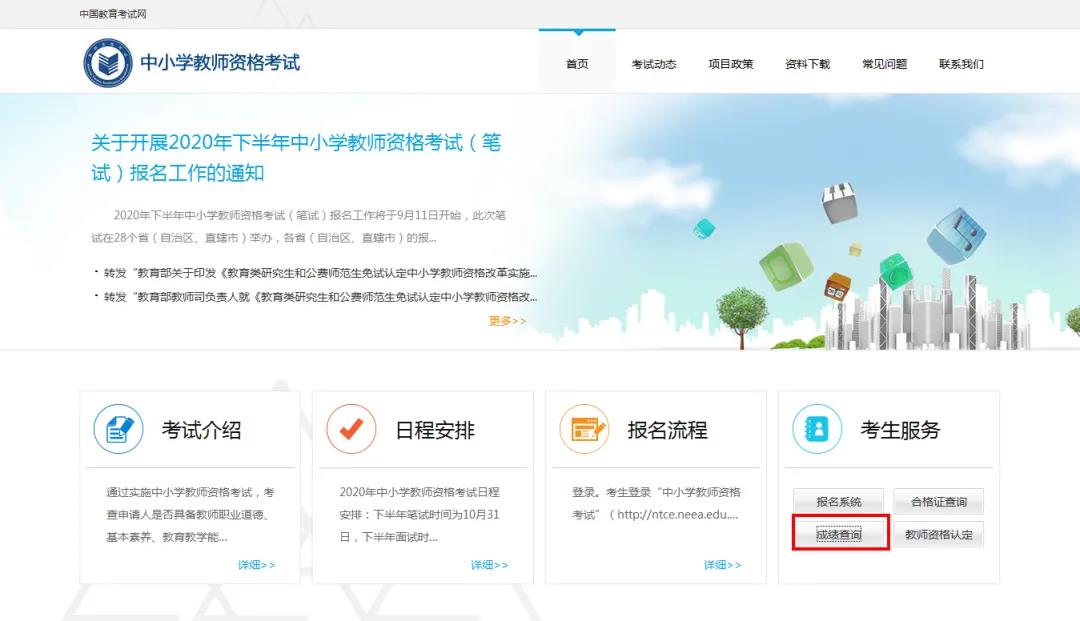Click the 报名流程 orange form icon
The height and width of the screenshot is (621, 1080).
pyautogui.click(x=584, y=430)
